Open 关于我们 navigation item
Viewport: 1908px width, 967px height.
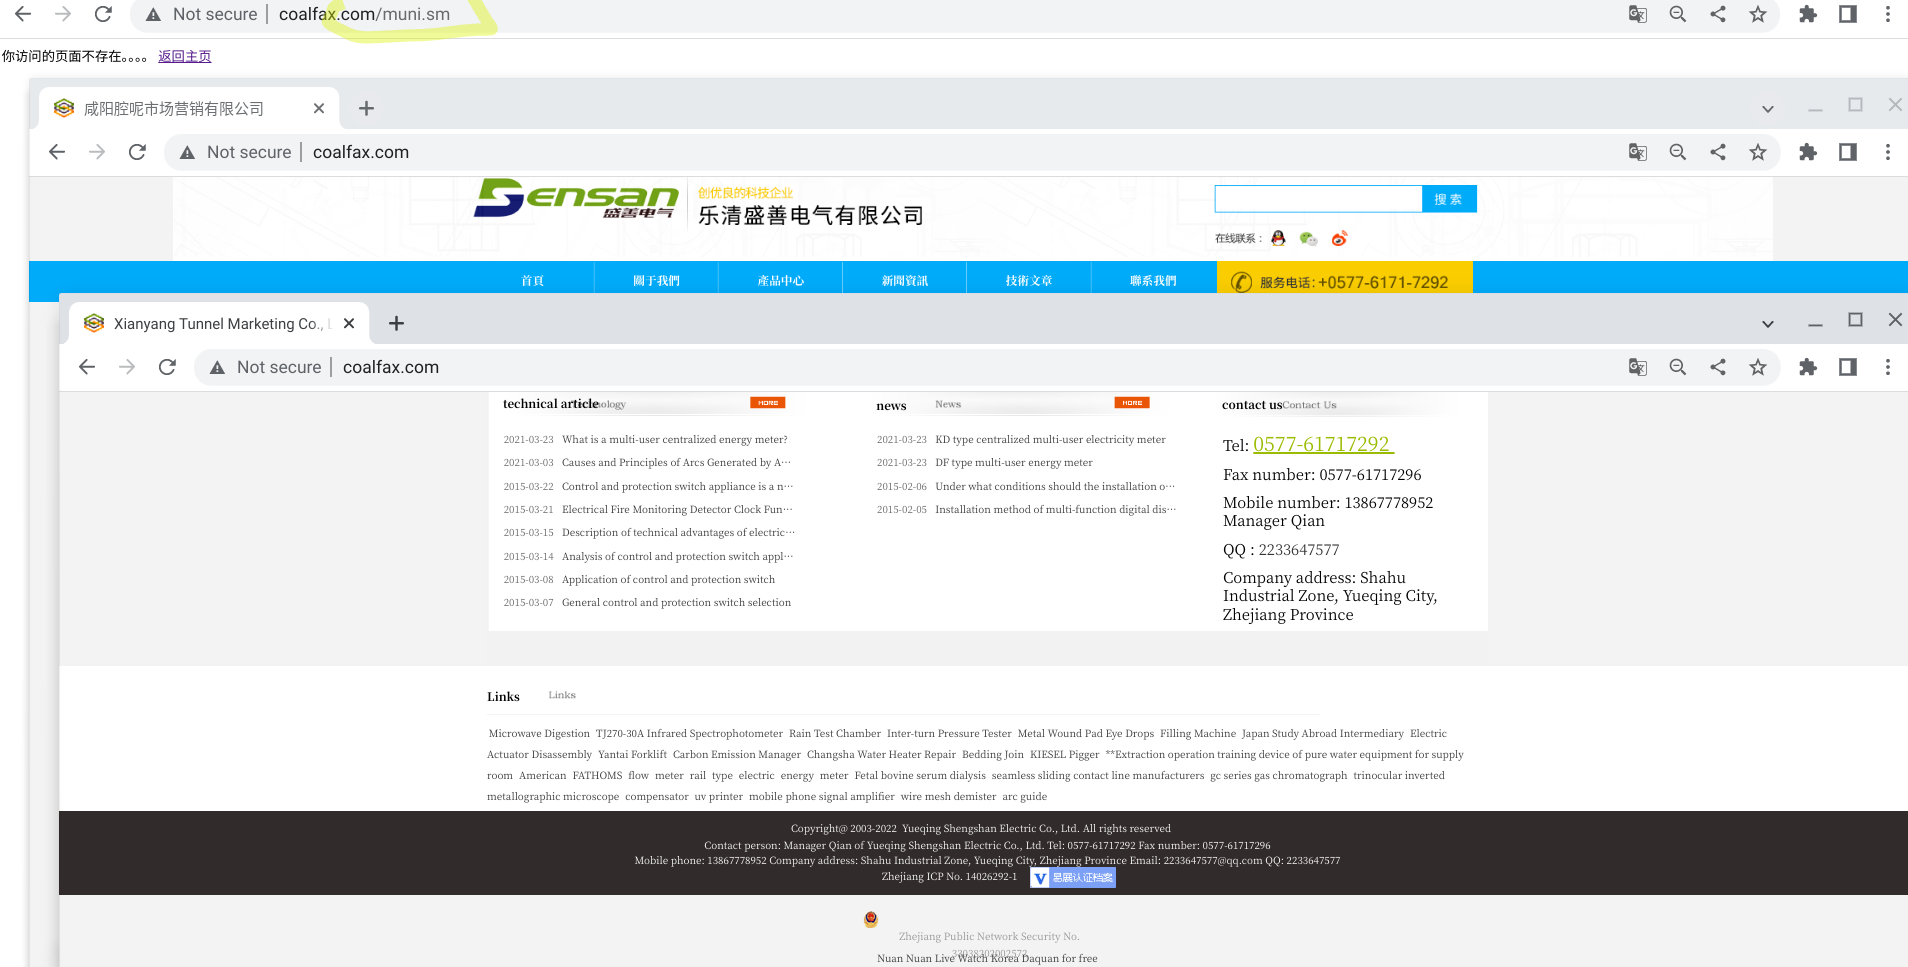(x=657, y=281)
